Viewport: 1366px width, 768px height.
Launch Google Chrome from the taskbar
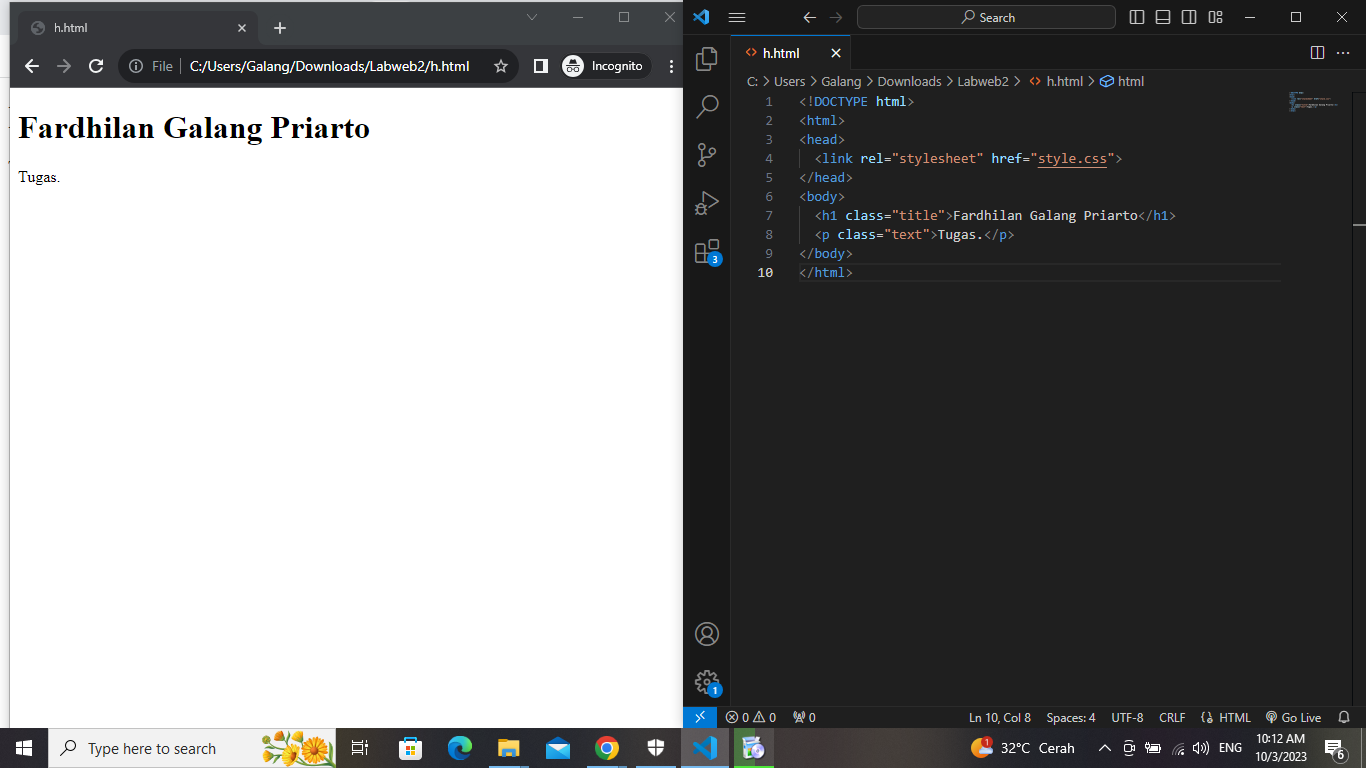[x=607, y=748]
